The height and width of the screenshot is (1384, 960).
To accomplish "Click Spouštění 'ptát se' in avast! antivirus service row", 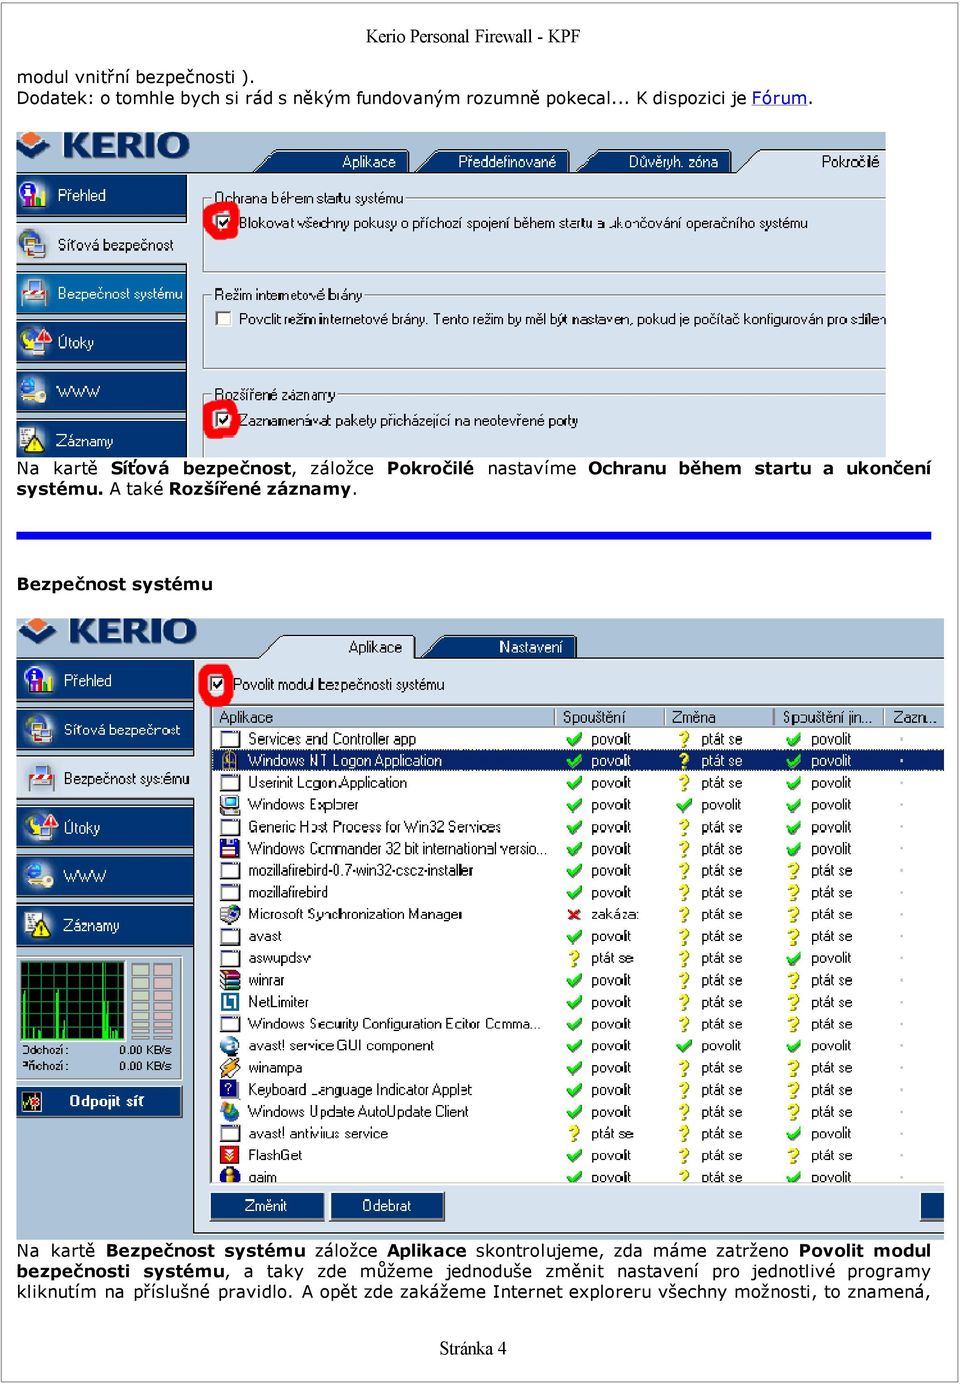I will [x=612, y=1133].
